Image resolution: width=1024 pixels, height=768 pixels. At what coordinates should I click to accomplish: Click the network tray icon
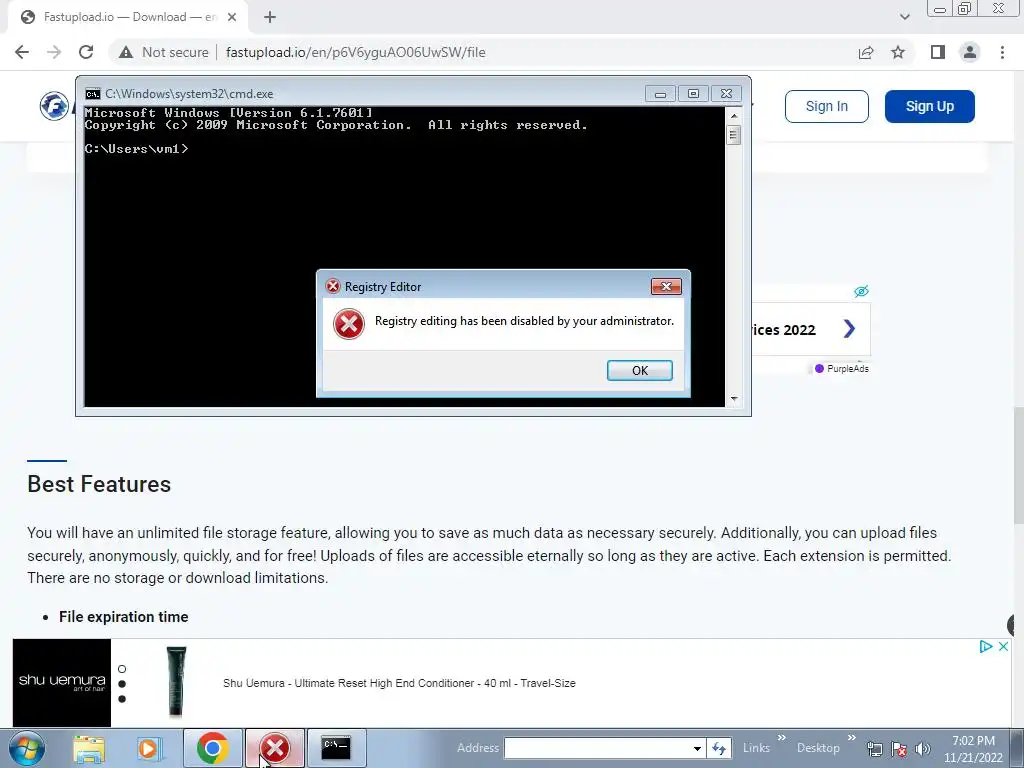[x=874, y=749]
